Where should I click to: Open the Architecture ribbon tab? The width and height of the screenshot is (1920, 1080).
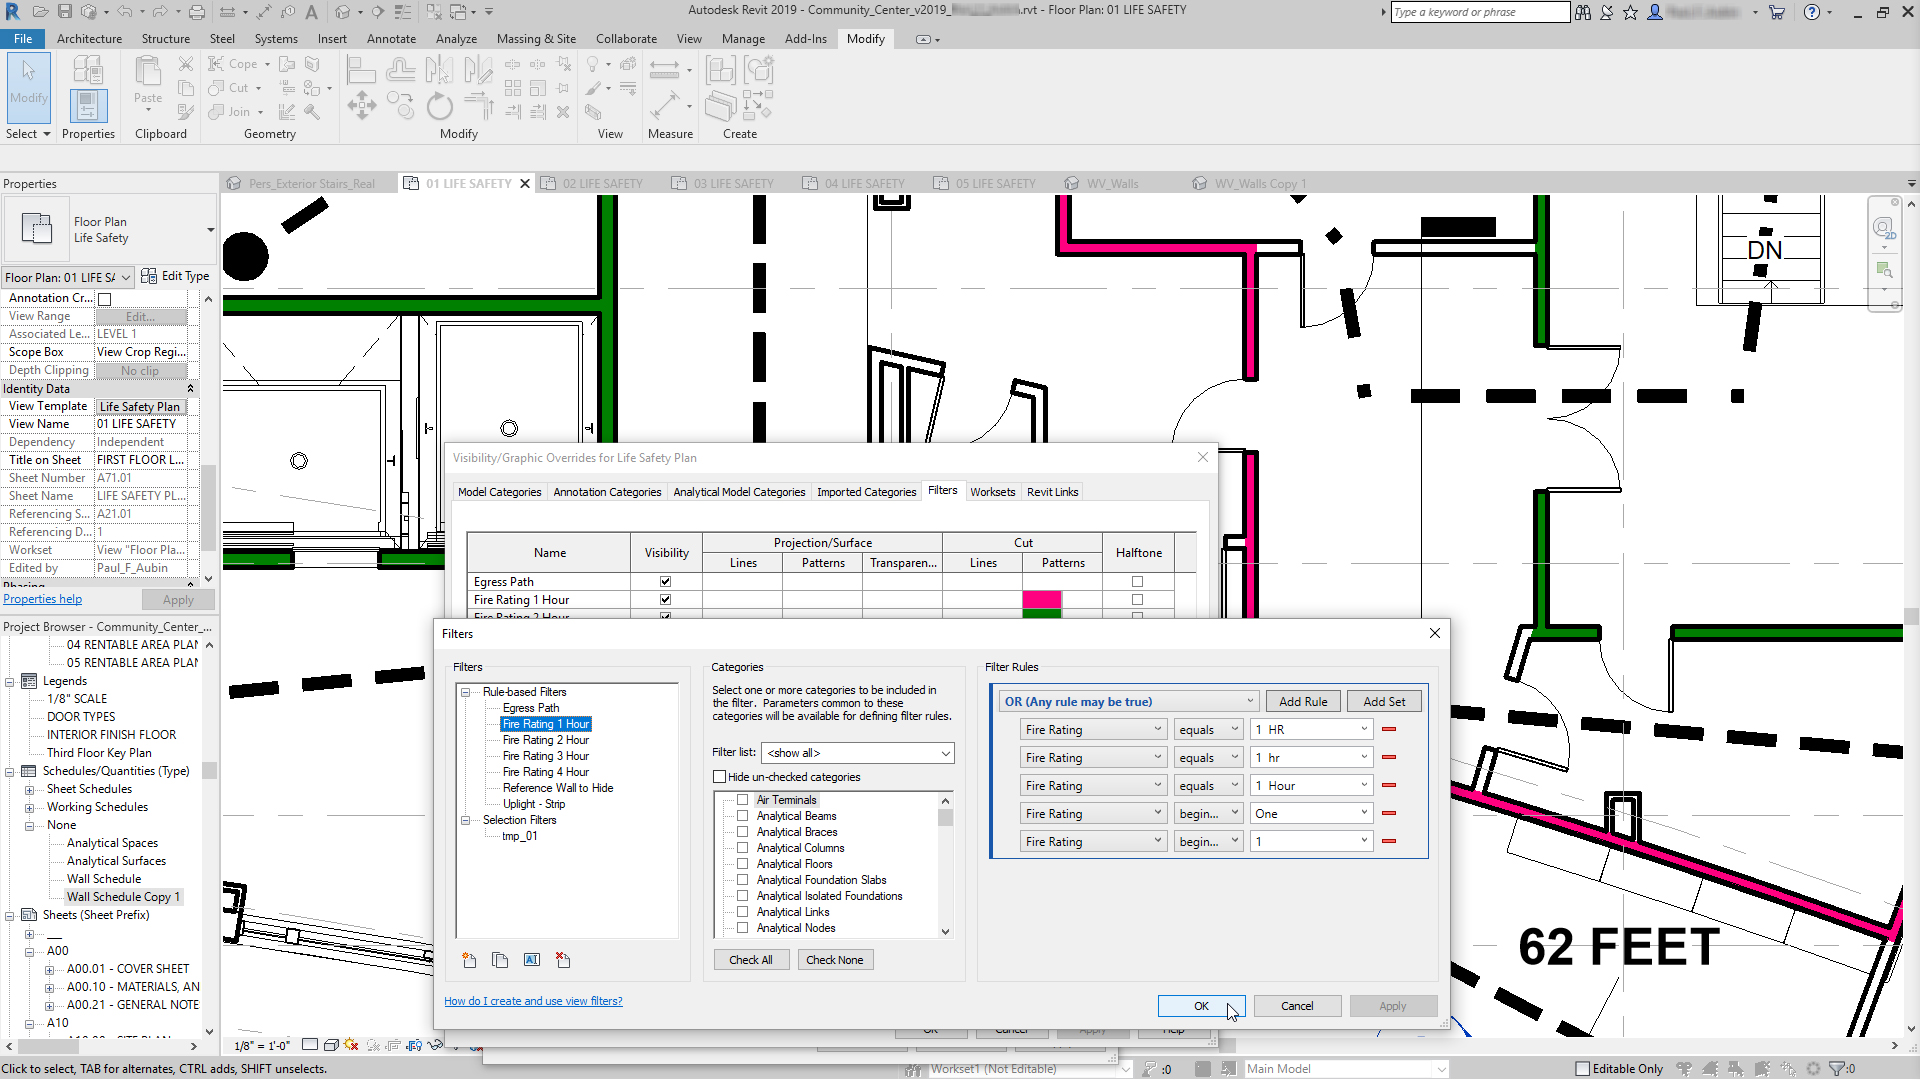coord(89,38)
